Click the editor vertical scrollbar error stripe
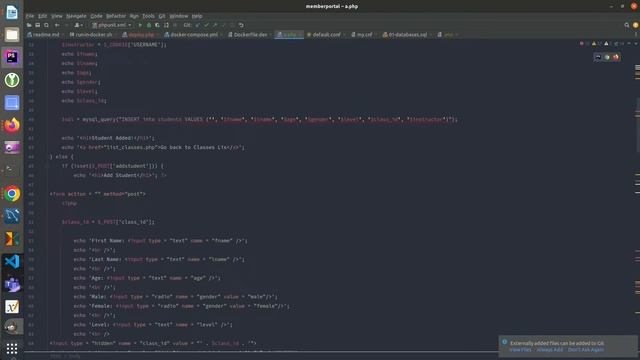640x360 pixels. [x=637, y=196]
